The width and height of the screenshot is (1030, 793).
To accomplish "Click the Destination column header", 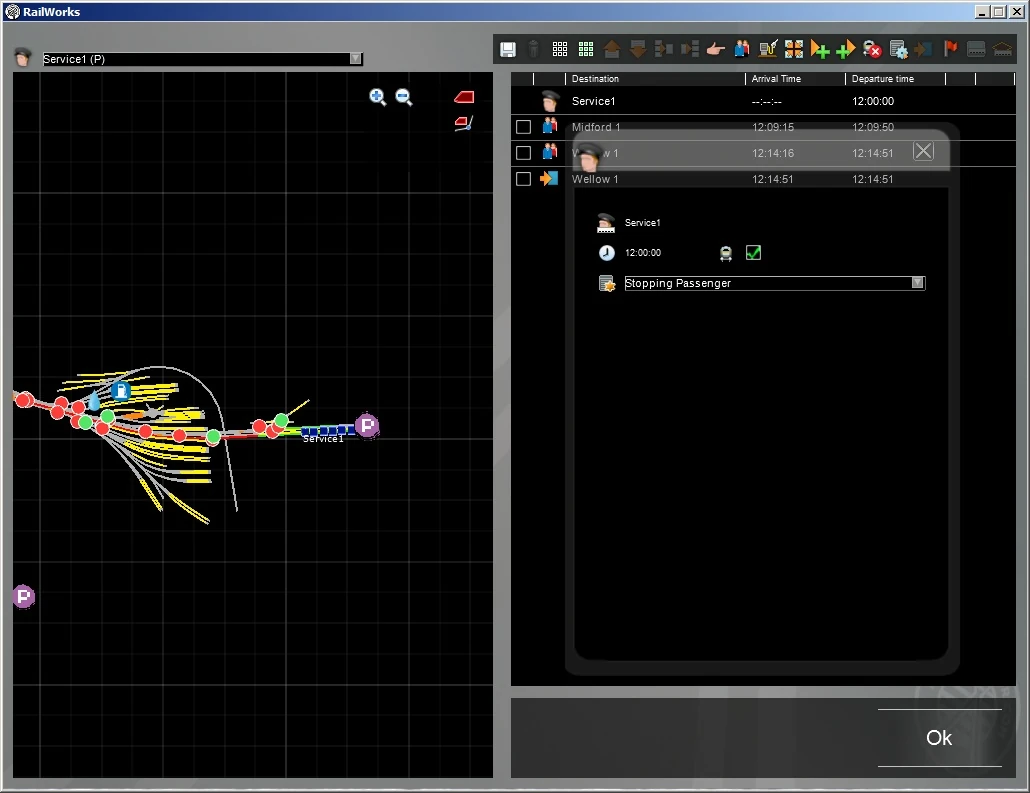I will click(595, 79).
